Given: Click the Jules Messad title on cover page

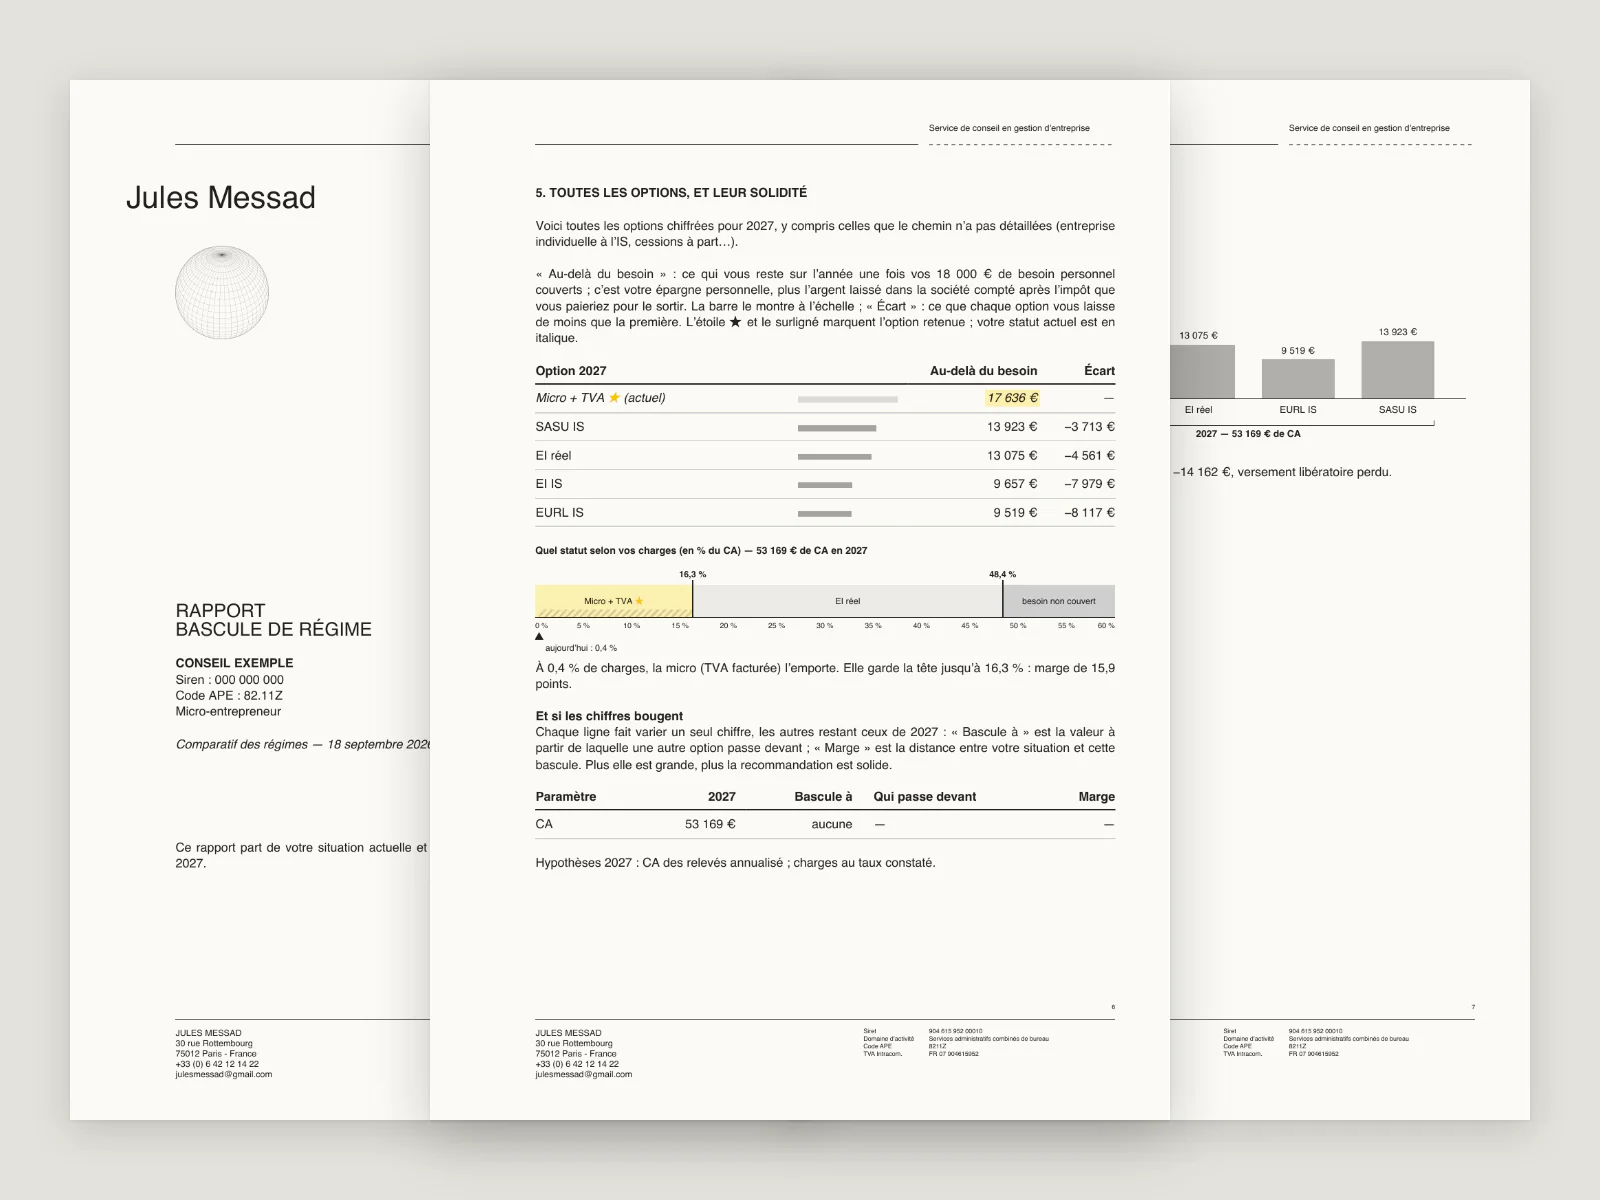Looking at the screenshot, I should pyautogui.click(x=221, y=198).
